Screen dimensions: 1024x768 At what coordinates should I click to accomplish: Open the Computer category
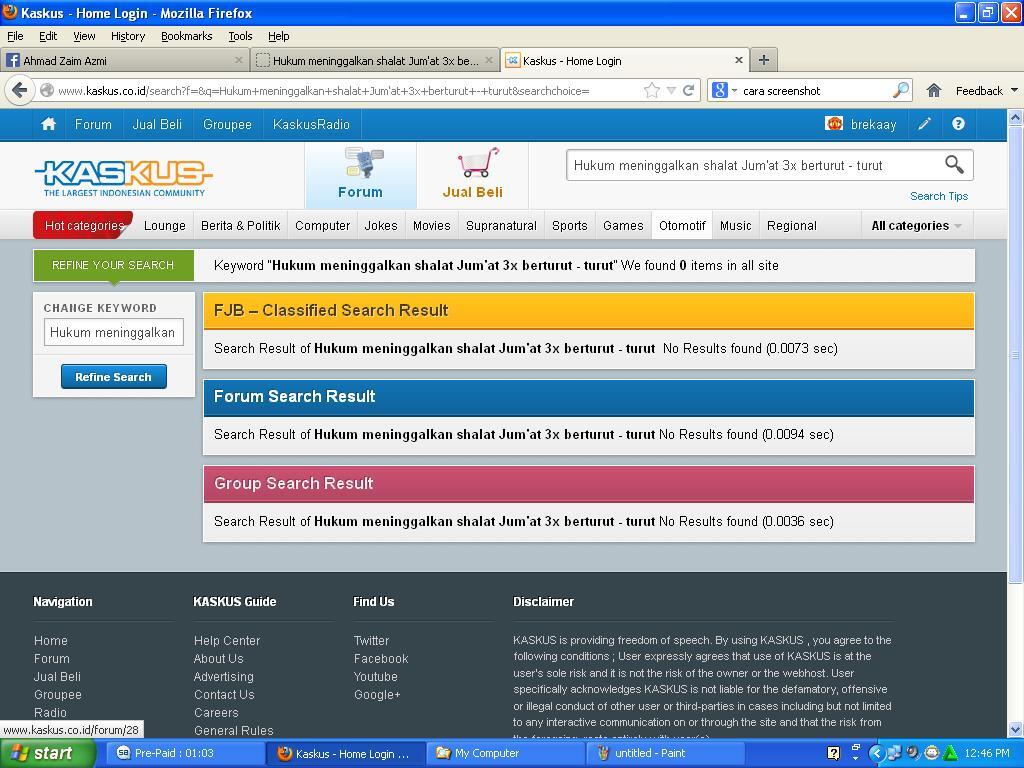click(323, 226)
